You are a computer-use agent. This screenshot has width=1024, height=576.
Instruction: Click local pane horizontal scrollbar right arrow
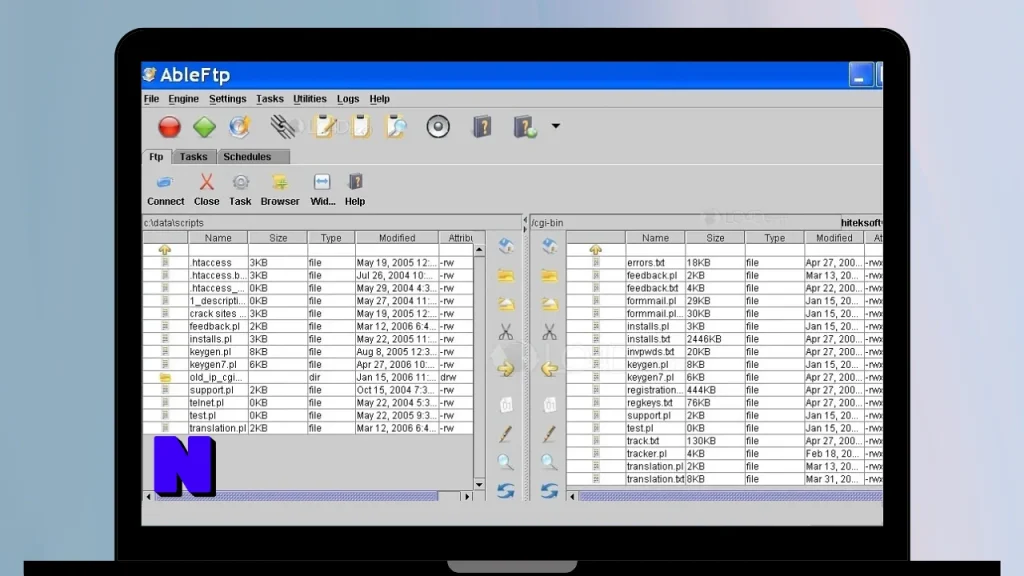467,496
